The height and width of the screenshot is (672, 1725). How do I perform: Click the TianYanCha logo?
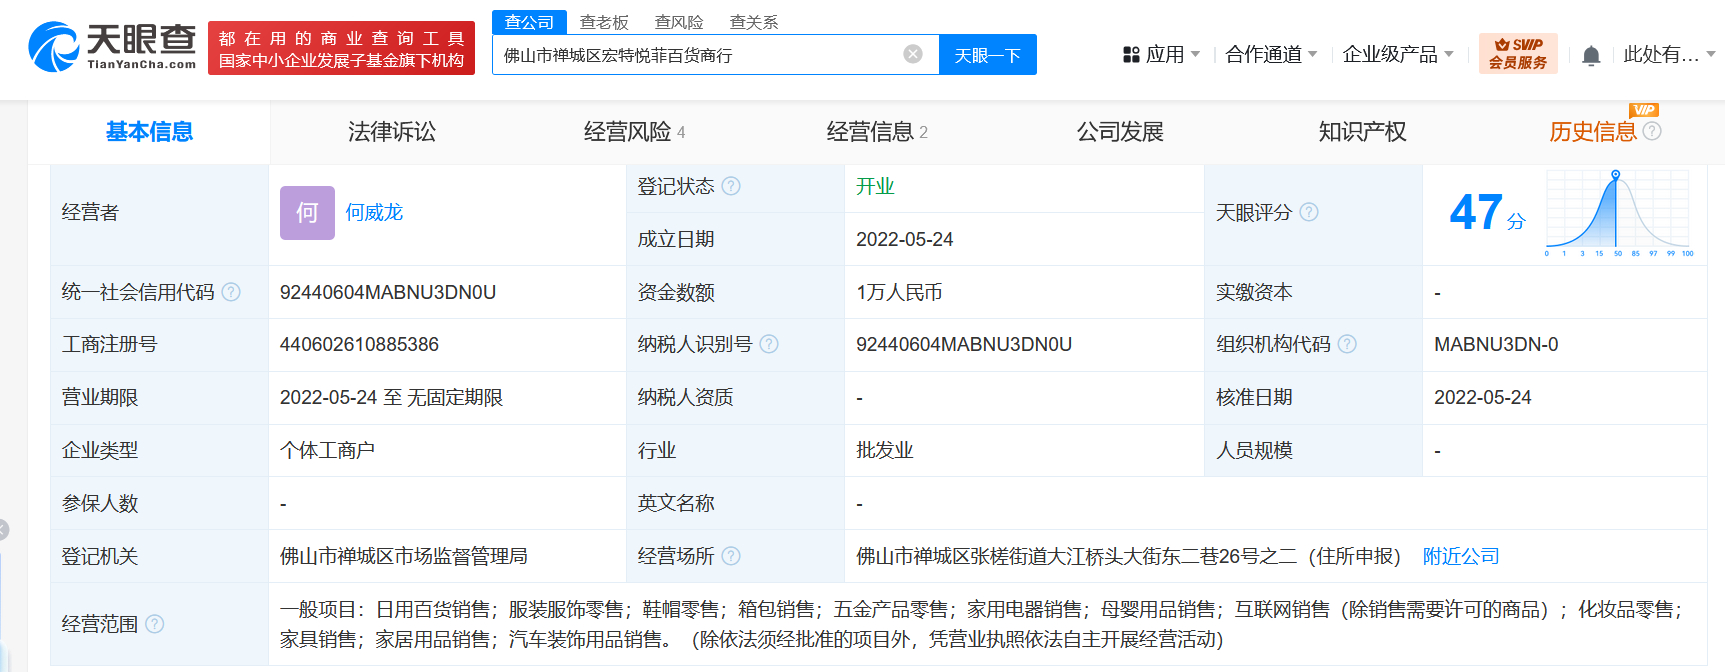point(112,46)
